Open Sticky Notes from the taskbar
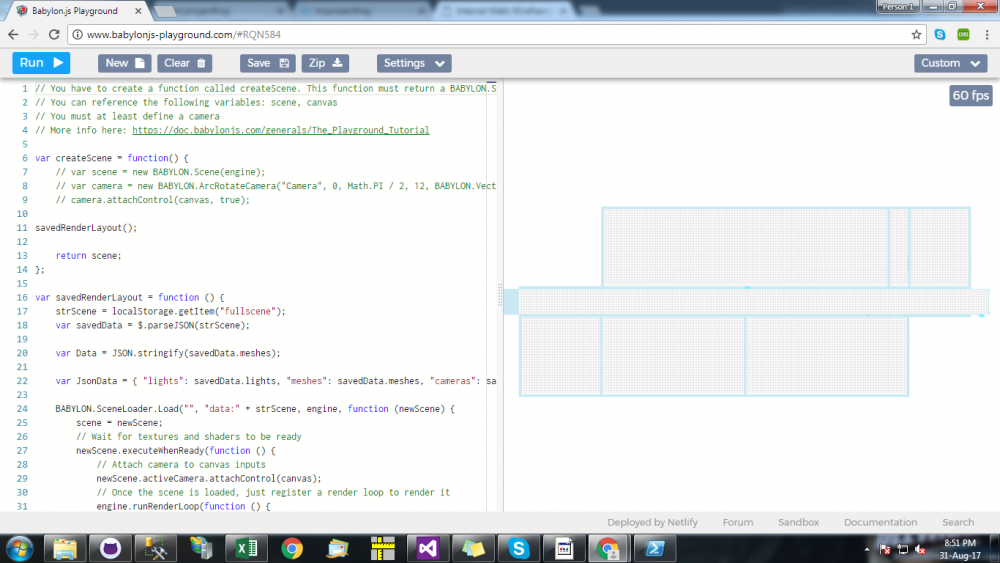This screenshot has width=1000, height=563. (x=473, y=548)
